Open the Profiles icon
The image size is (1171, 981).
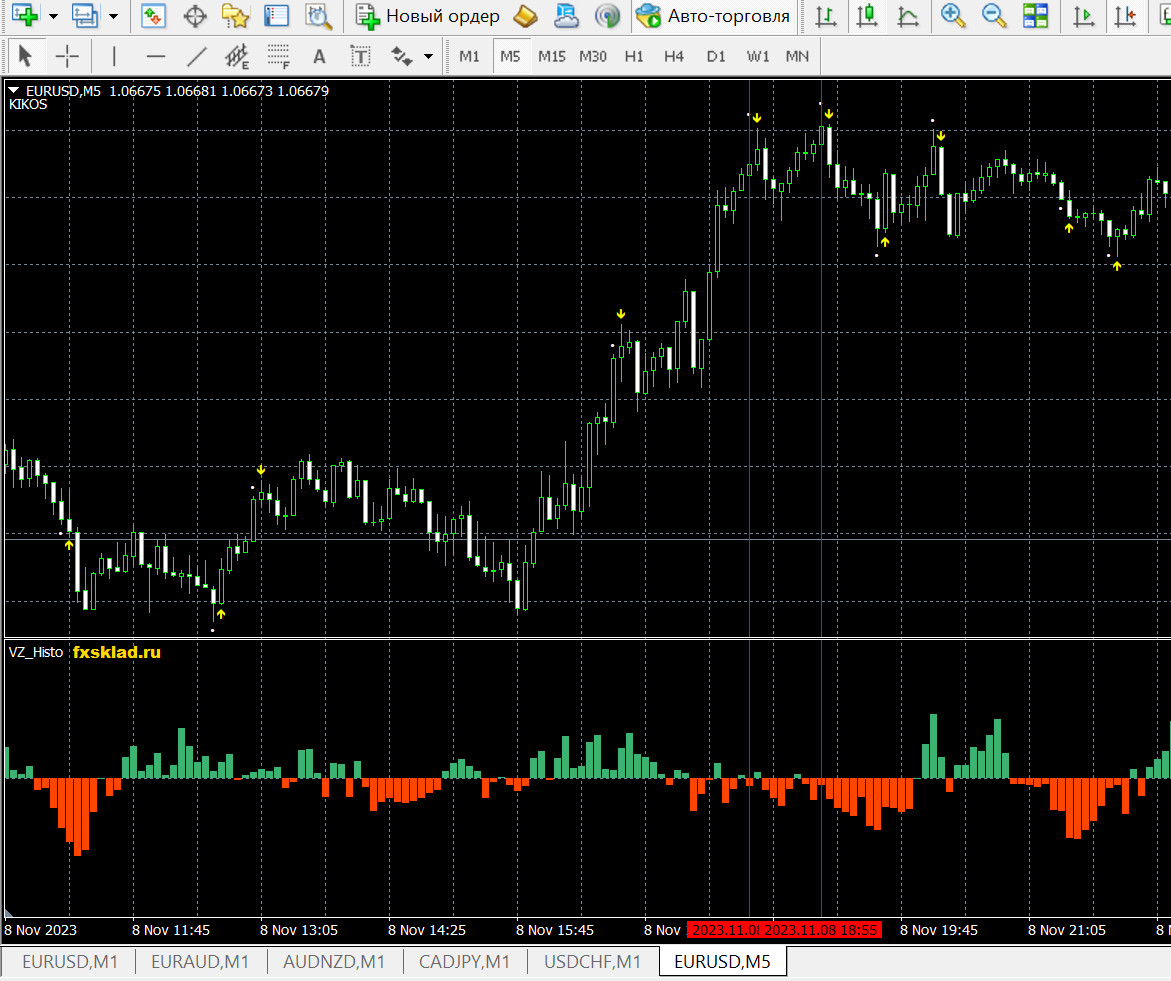tap(84, 16)
